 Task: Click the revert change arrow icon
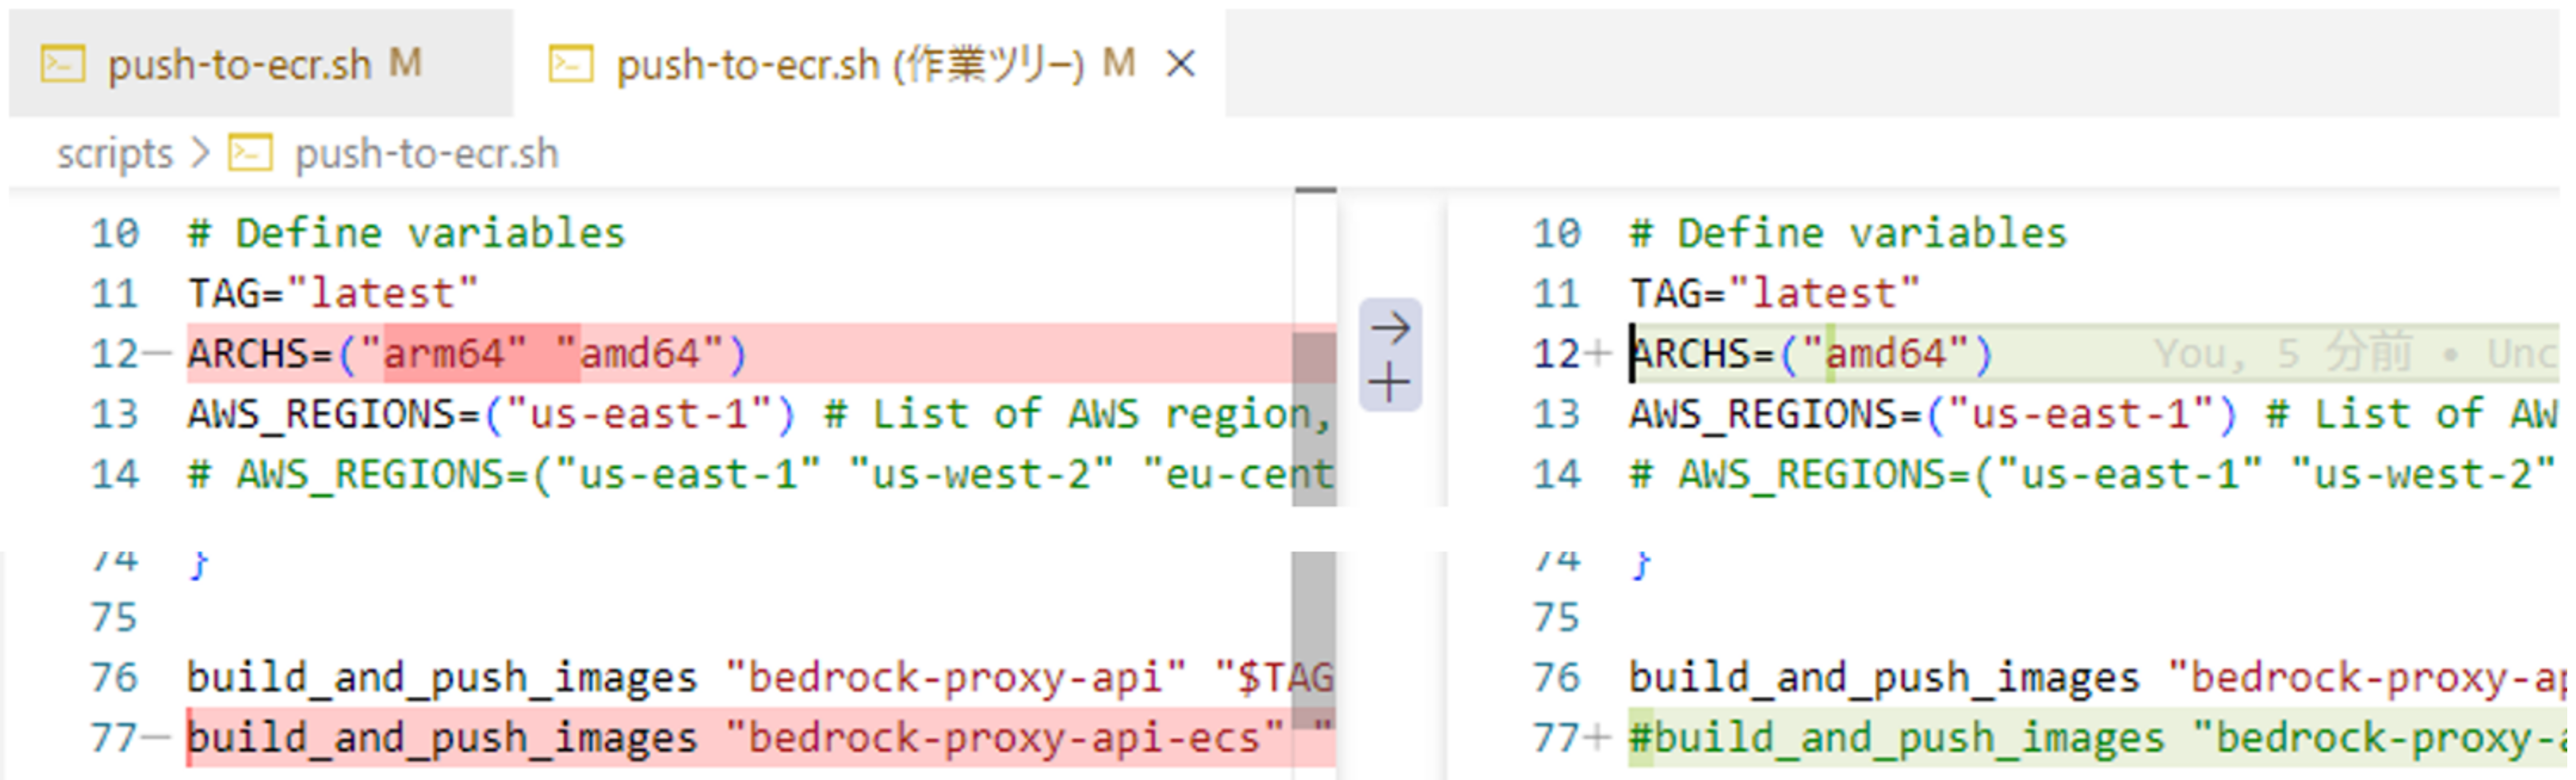tap(1390, 328)
